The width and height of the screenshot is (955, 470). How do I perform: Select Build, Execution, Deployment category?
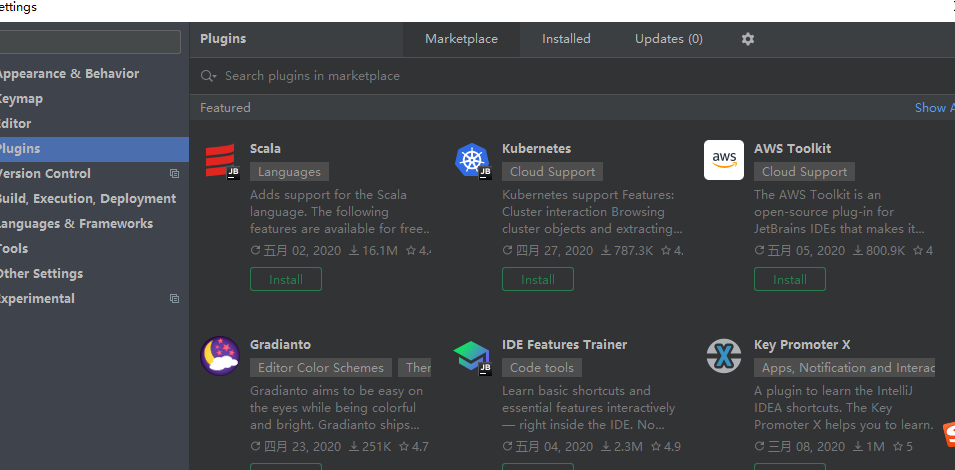coord(94,198)
